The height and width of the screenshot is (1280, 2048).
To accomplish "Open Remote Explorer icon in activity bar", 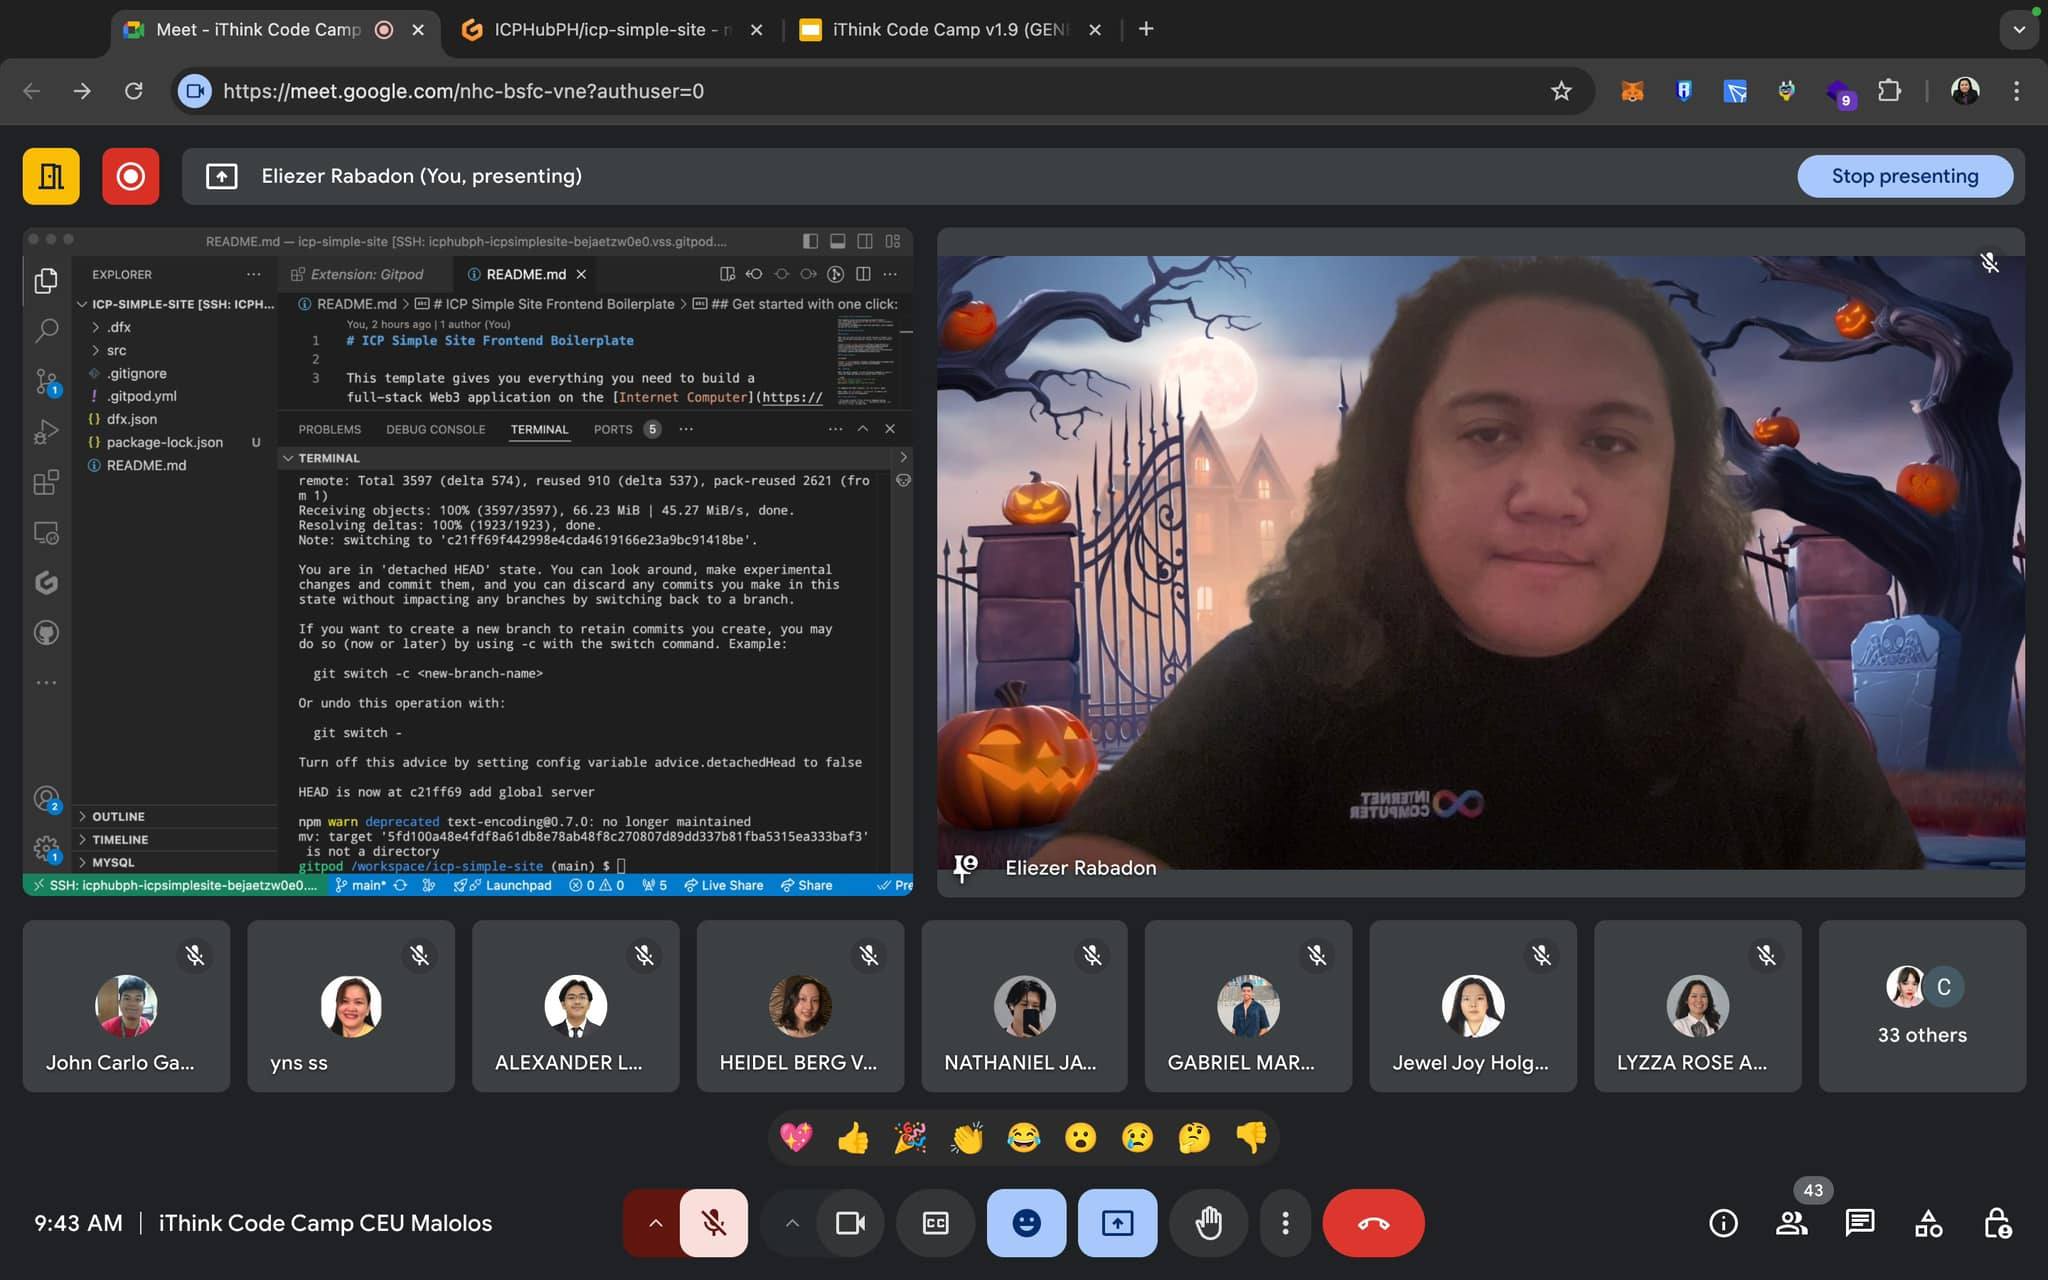I will pos(46,533).
